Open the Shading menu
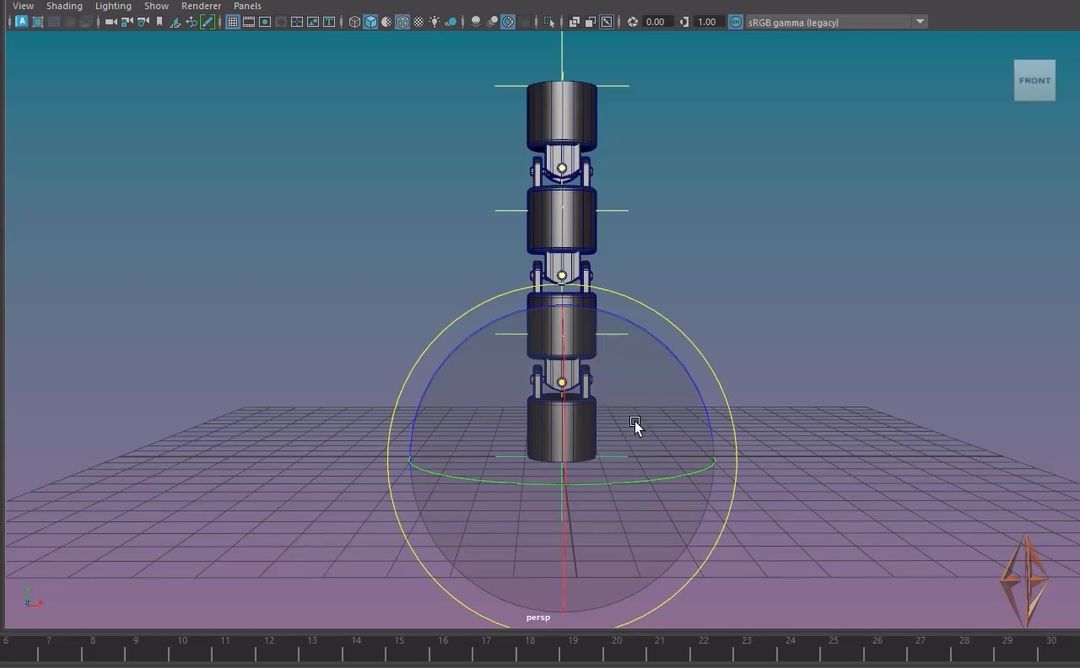The image size is (1080, 668). (x=64, y=6)
